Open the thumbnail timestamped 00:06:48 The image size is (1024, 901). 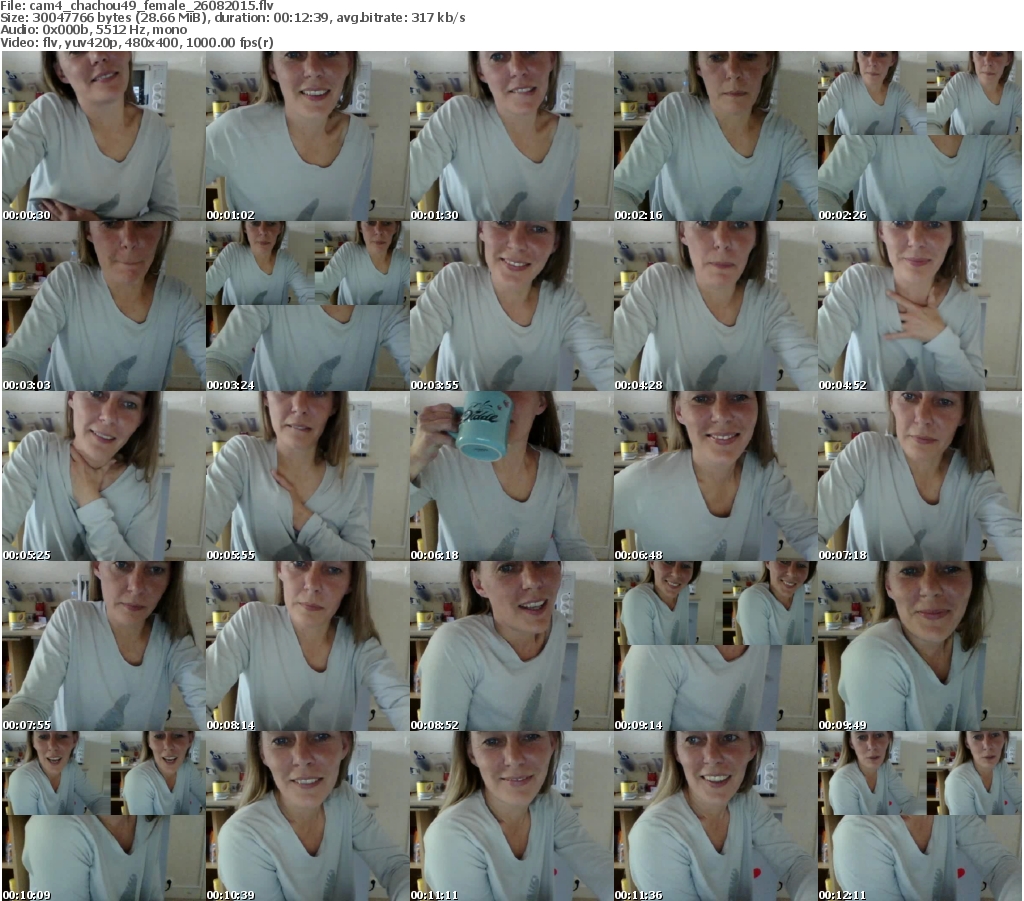click(715, 476)
